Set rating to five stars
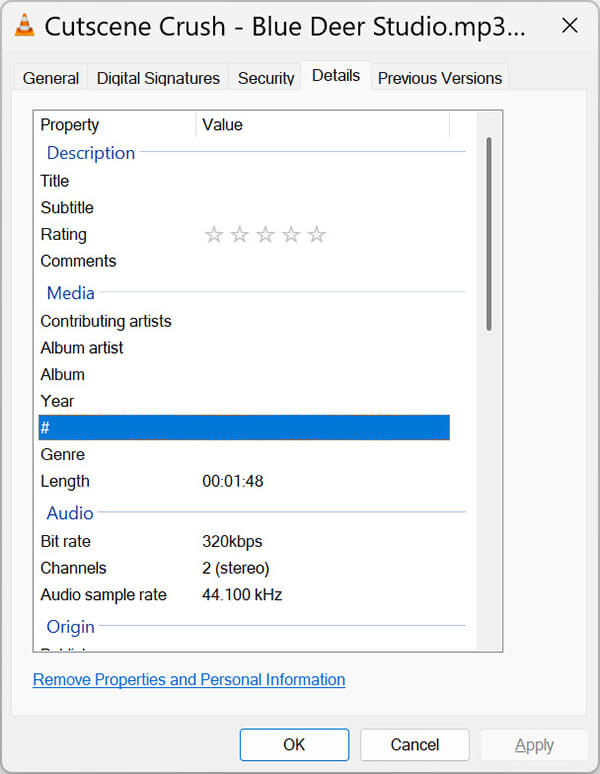The width and height of the screenshot is (600, 774). (x=317, y=234)
